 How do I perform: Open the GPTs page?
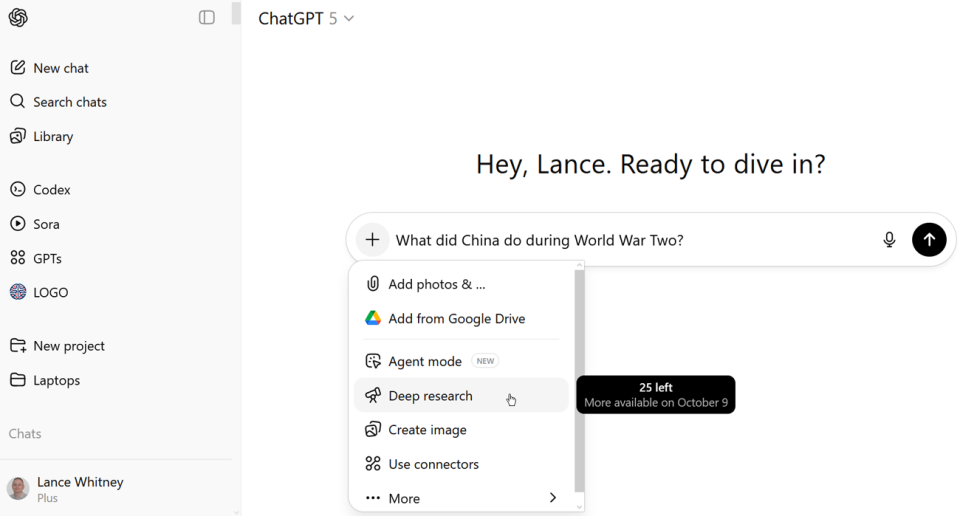tap(47, 258)
